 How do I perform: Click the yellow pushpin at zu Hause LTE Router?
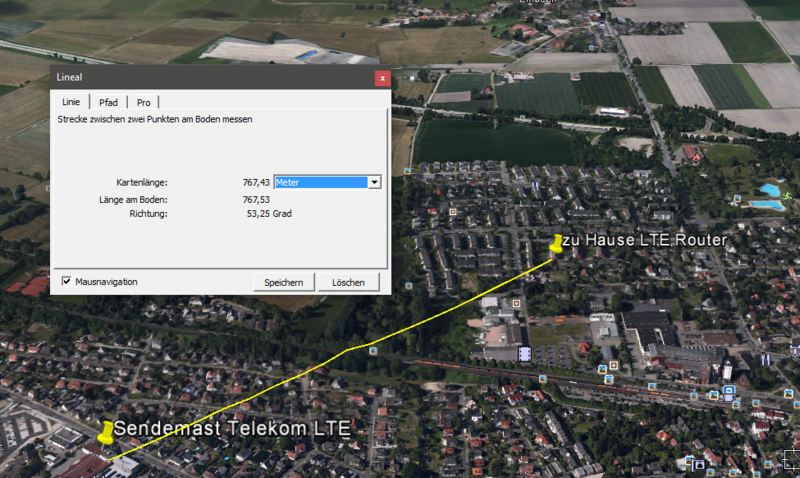[x=556, y=243]
